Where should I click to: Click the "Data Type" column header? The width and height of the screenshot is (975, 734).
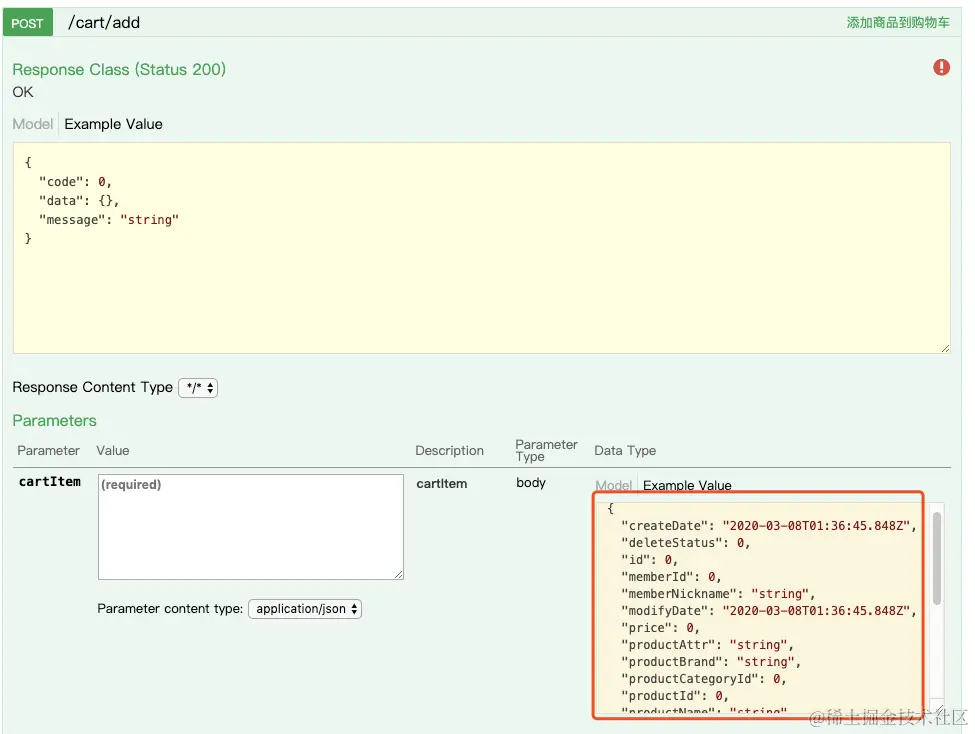pyautogui.click(x=625, y=450)
